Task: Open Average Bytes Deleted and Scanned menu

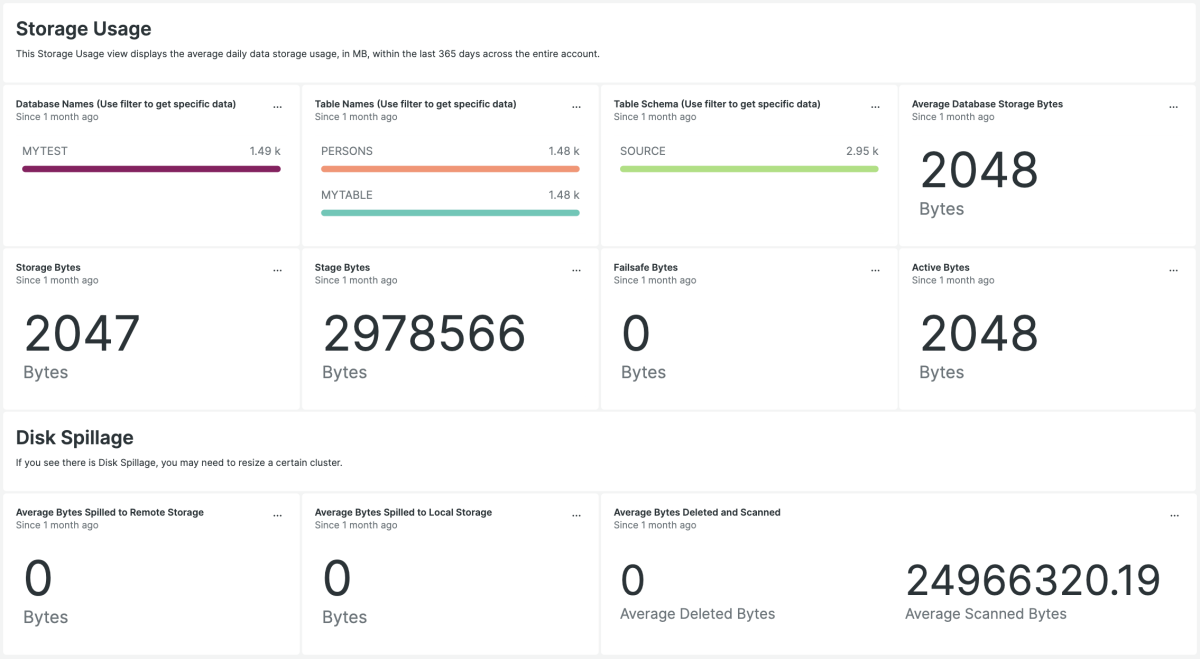Action: tap(1174, 515)
